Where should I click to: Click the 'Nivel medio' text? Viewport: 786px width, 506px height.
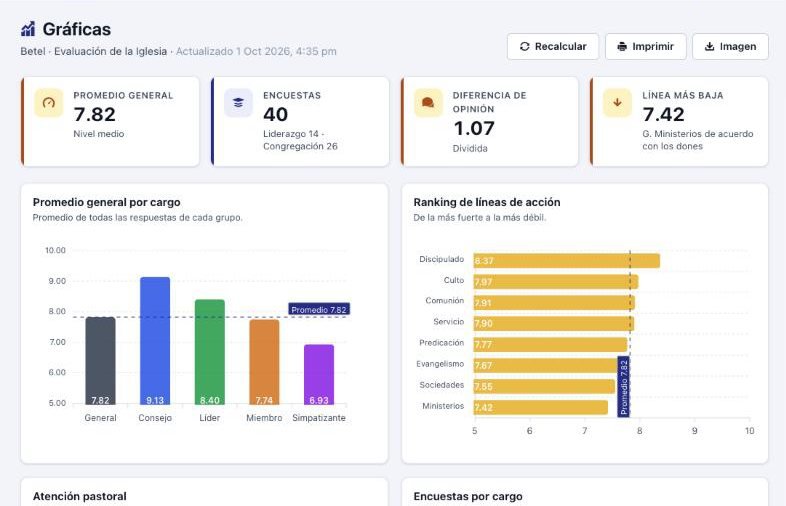(x=99, y=134)
